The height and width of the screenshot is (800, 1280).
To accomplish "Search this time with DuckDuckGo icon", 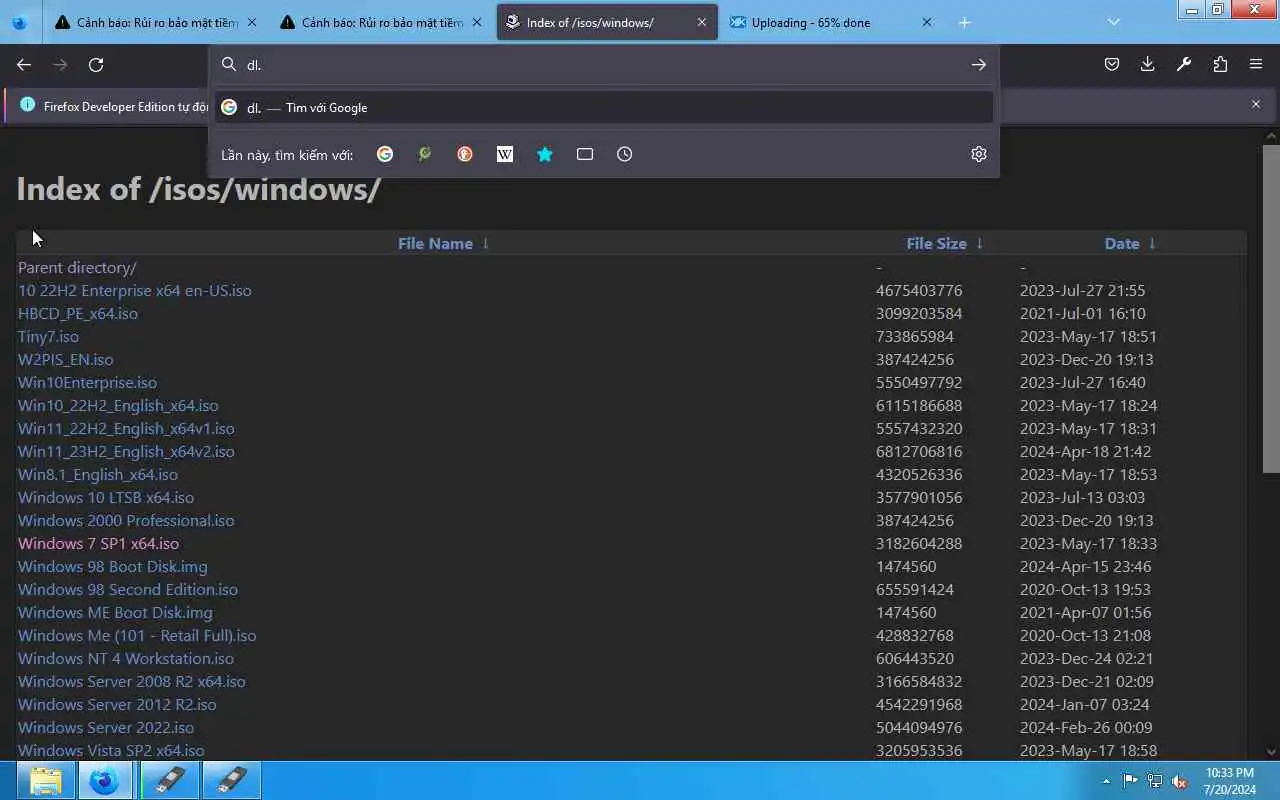I will click(x=465, y=154).
